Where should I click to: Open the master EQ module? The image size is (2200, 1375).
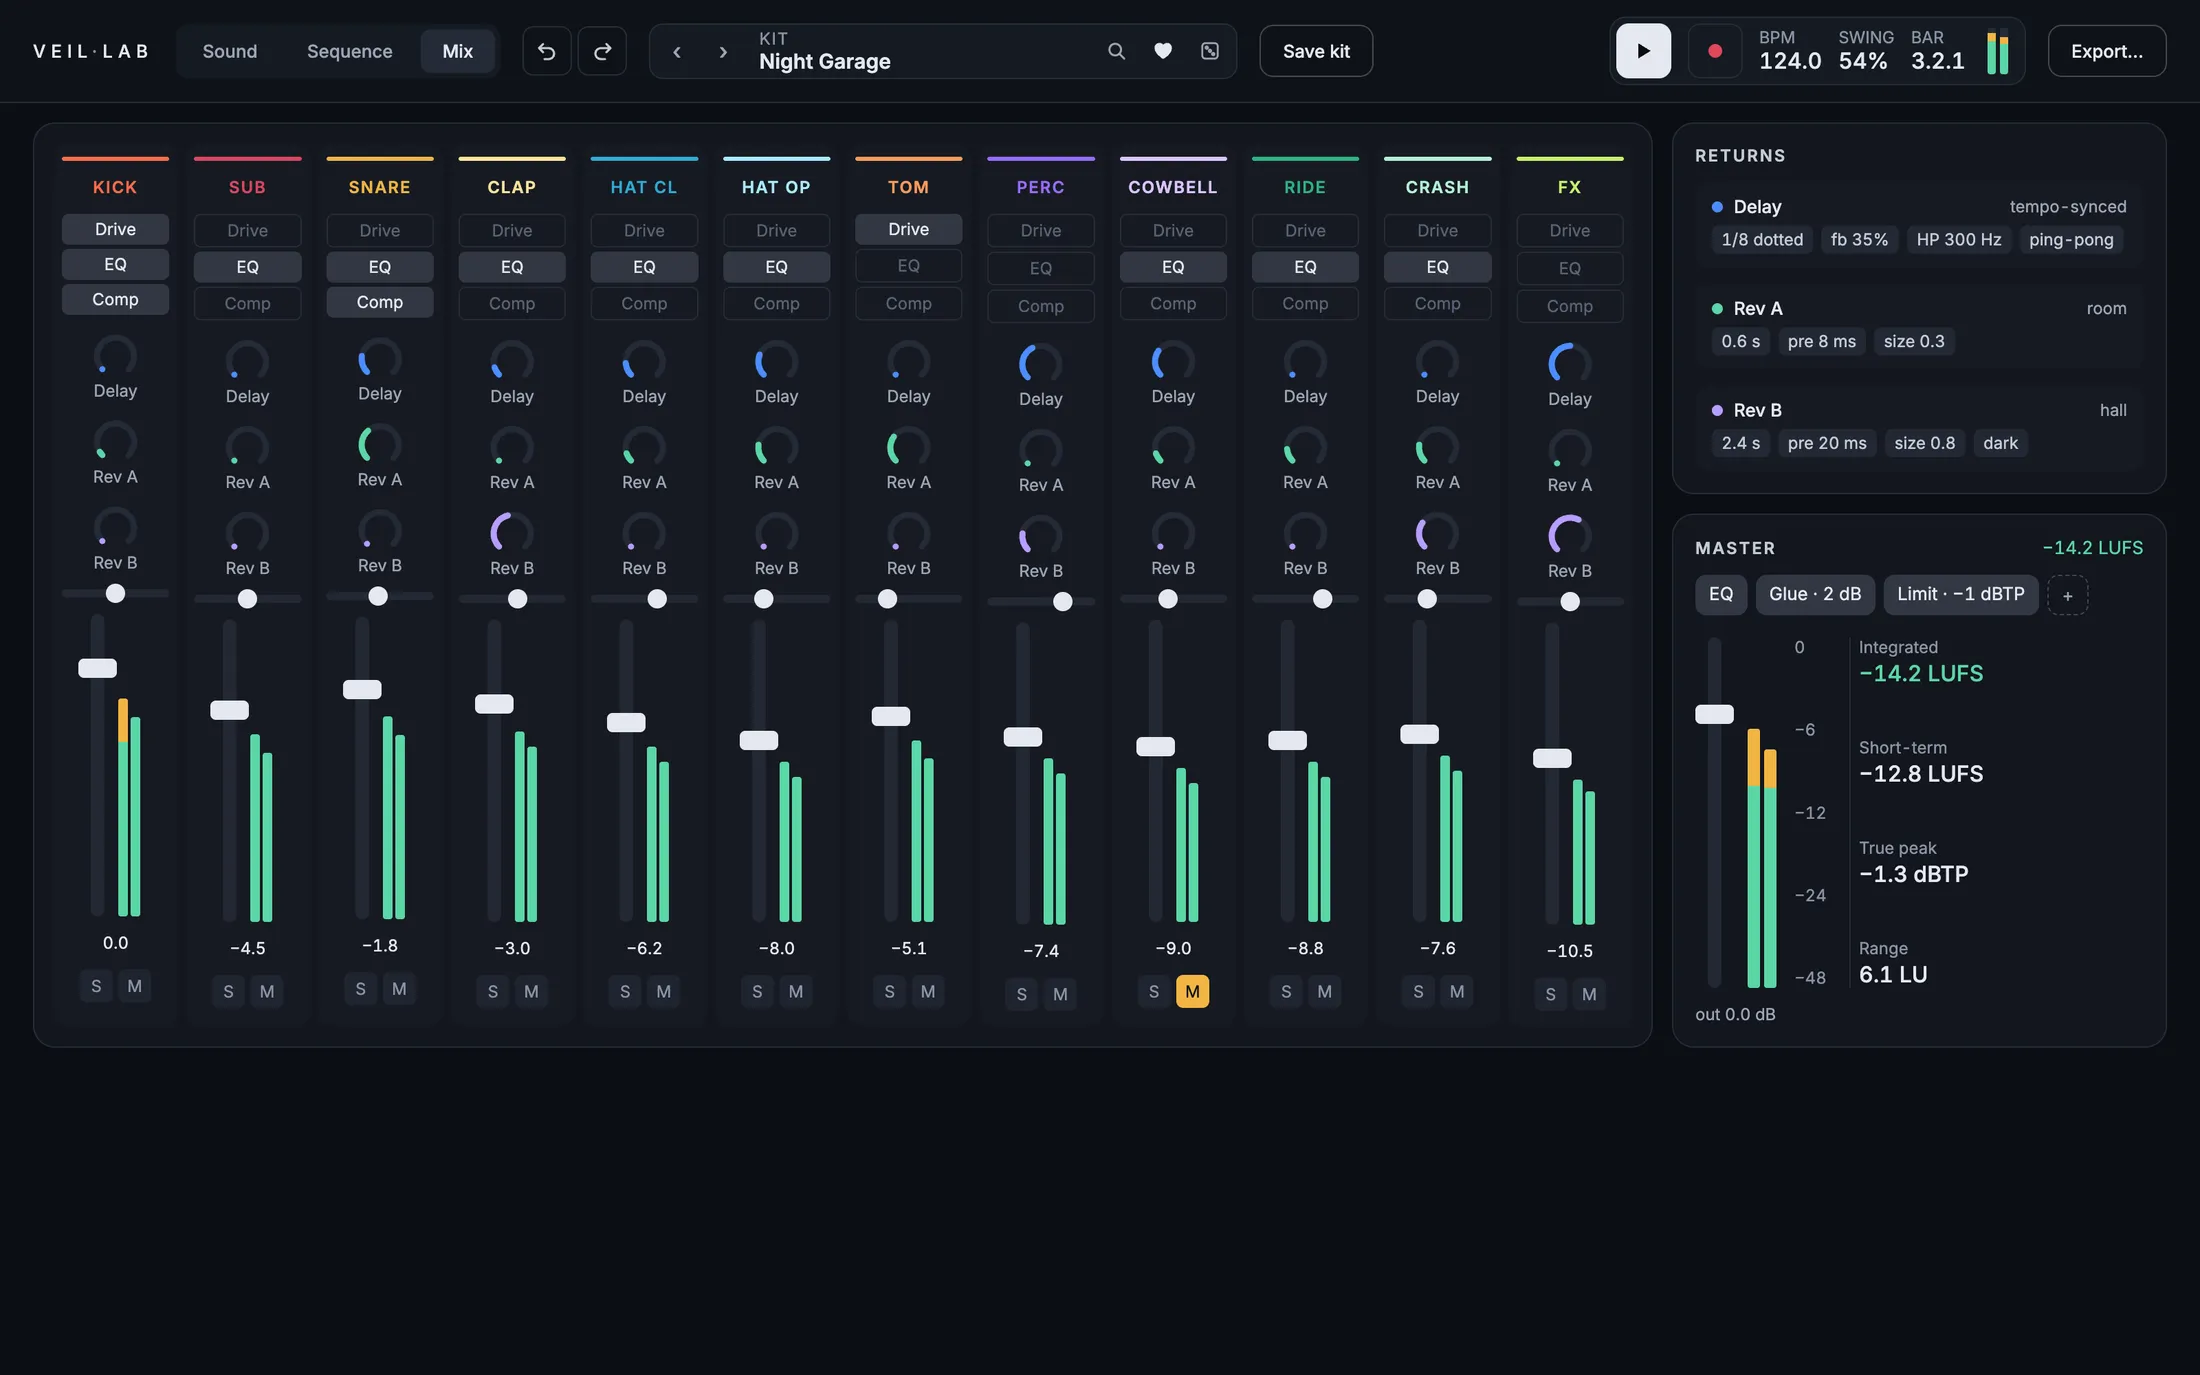(x=1721, y=594)
